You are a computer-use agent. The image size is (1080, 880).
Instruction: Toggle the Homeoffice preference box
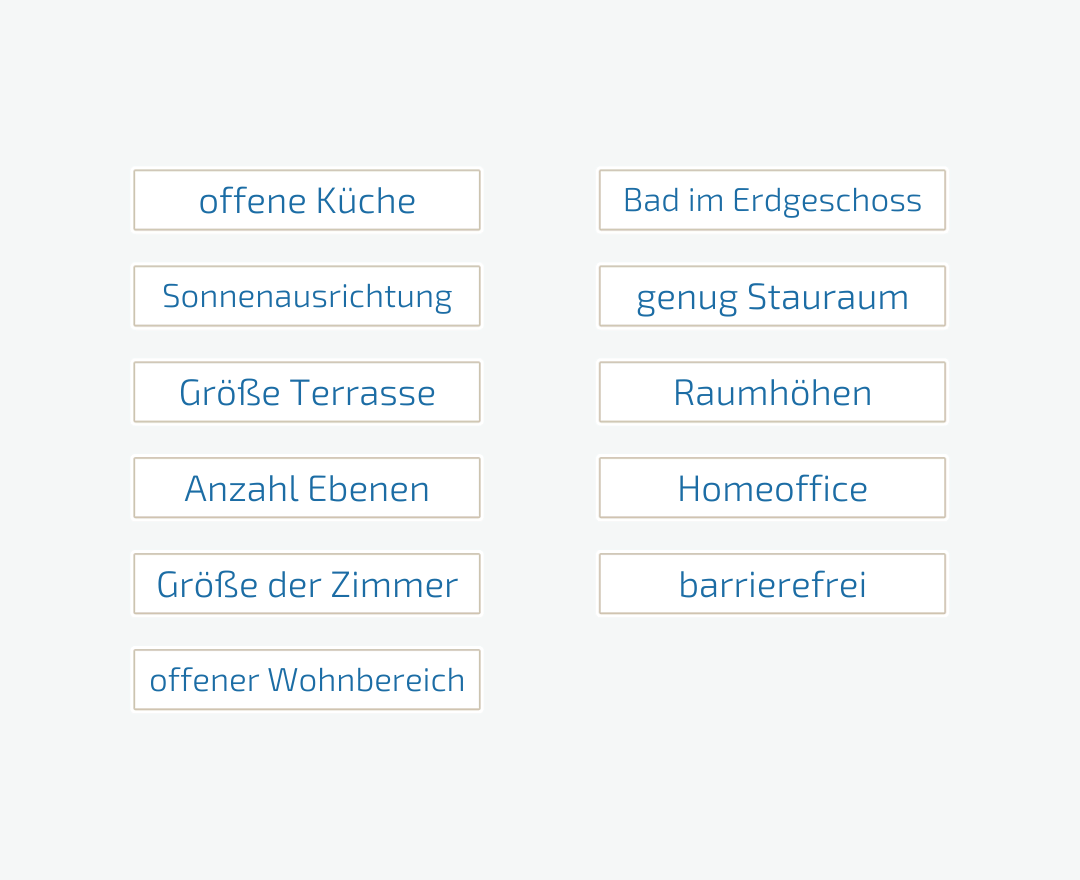pos(772,488)
